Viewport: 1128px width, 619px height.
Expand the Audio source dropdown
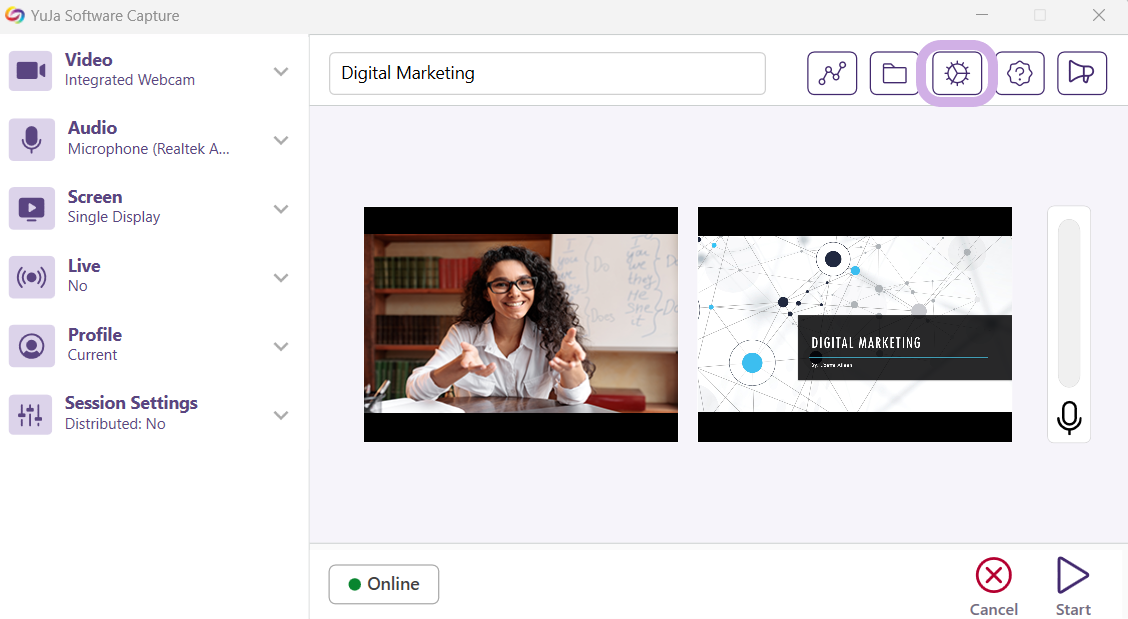pyautogui.click(x=281, y=140)
